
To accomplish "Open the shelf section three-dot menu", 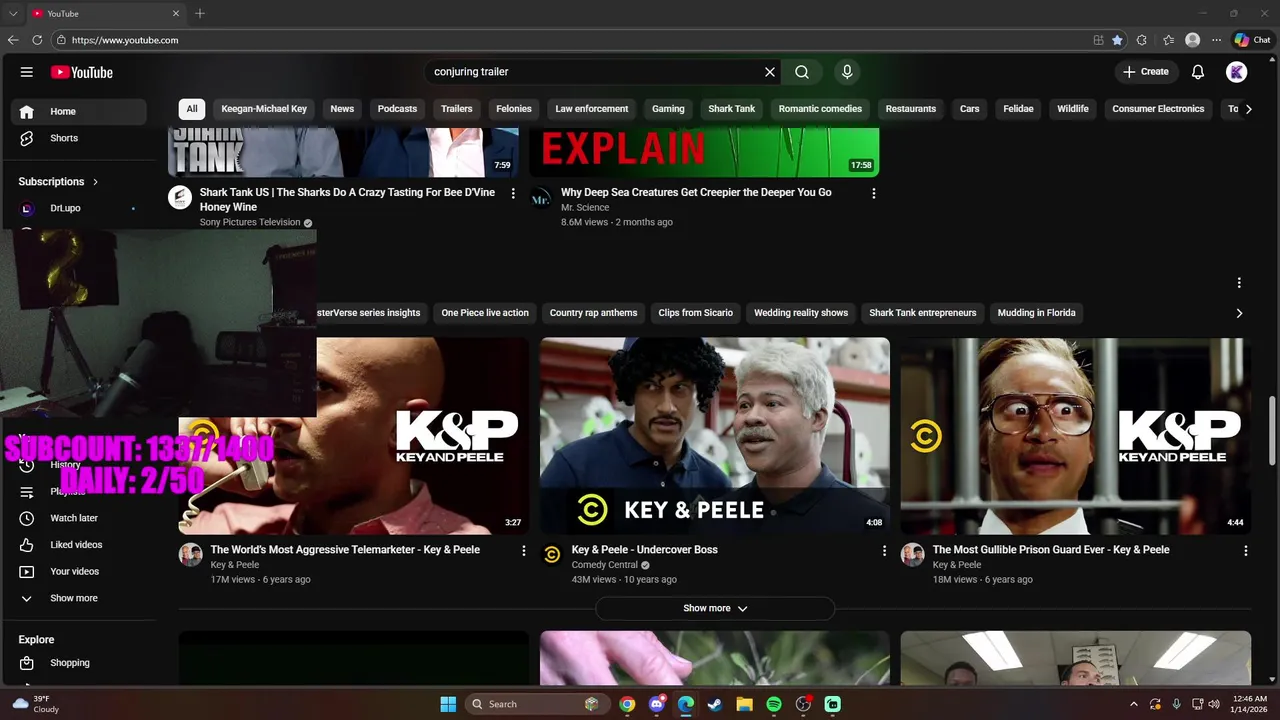I will coord(1239,283).
